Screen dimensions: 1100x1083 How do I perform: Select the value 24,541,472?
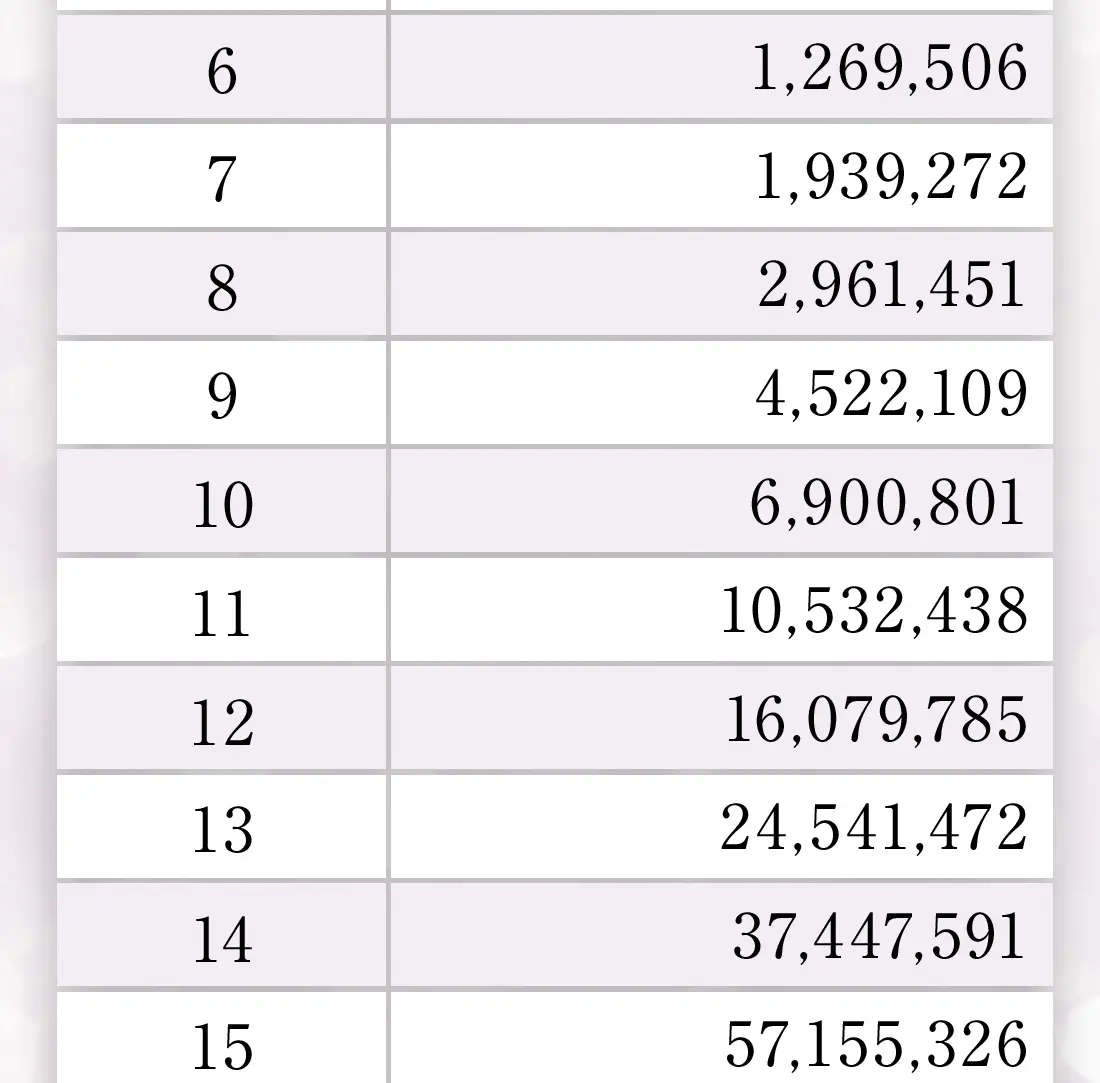click(x=873, y=828)
